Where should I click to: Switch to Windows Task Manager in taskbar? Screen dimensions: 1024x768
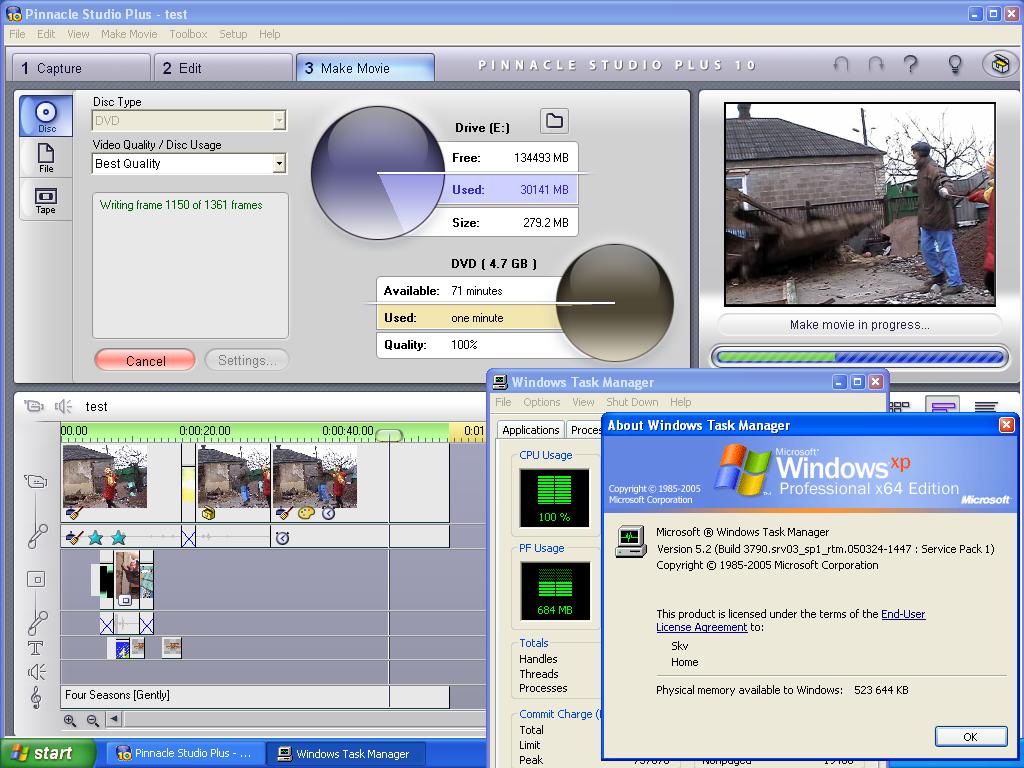346,753
